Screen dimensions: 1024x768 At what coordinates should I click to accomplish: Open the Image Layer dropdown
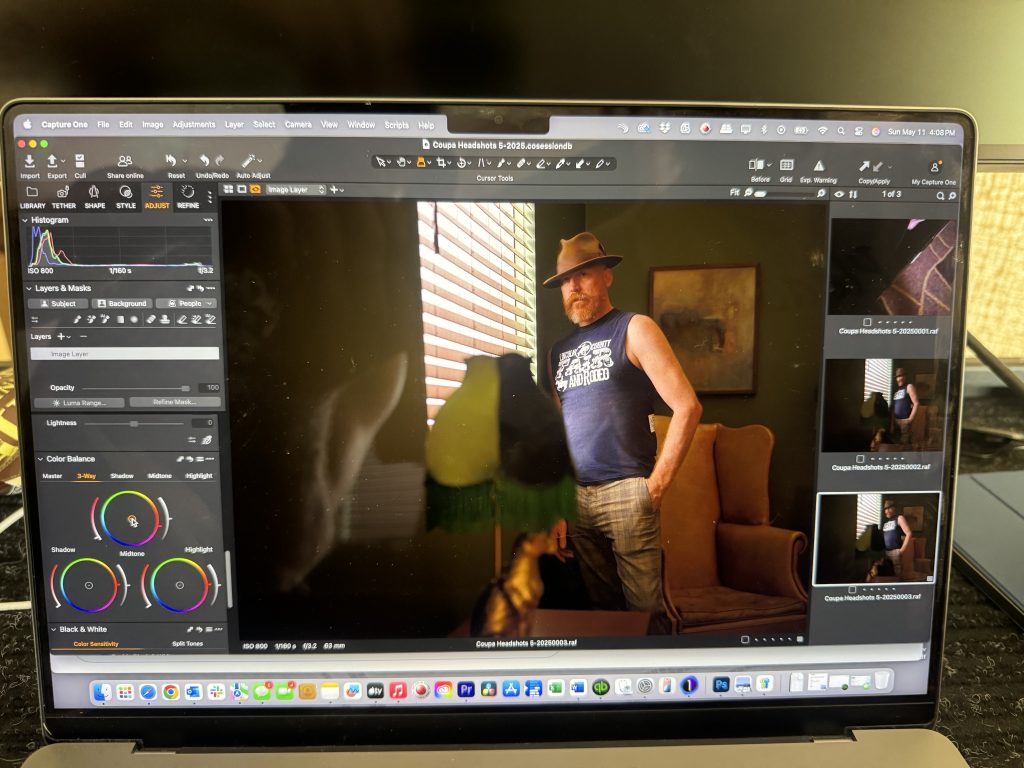click(295, 189)
